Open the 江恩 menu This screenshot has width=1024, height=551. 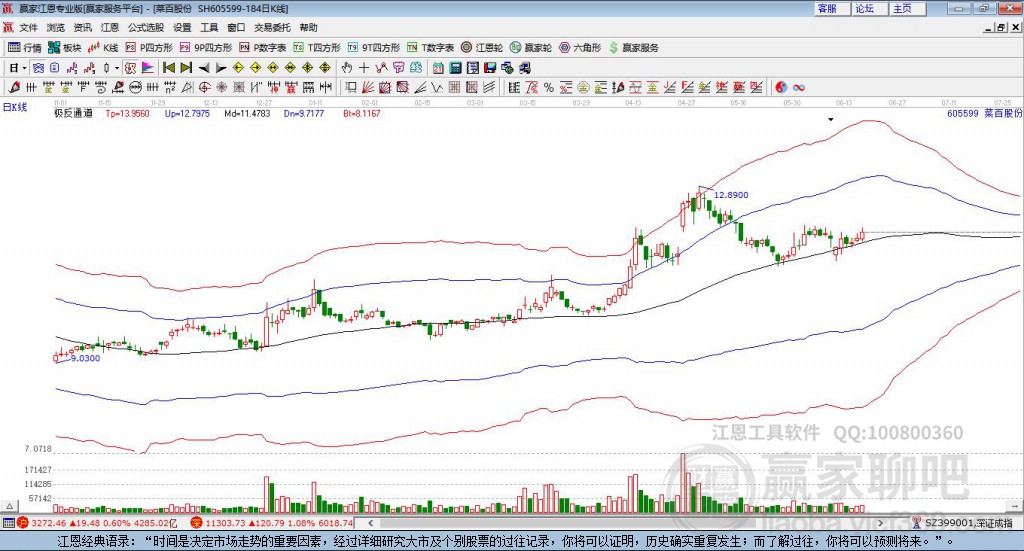[x=110, y=27]
